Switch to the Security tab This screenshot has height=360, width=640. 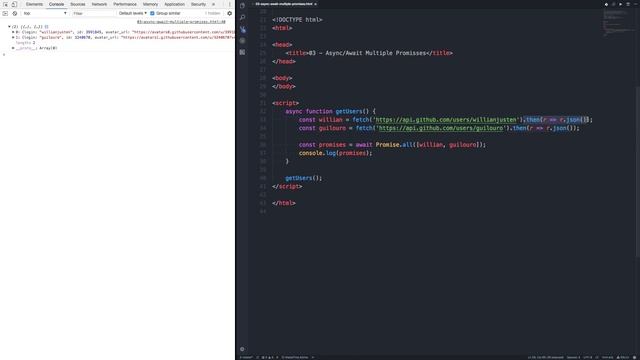click(198, 4)
